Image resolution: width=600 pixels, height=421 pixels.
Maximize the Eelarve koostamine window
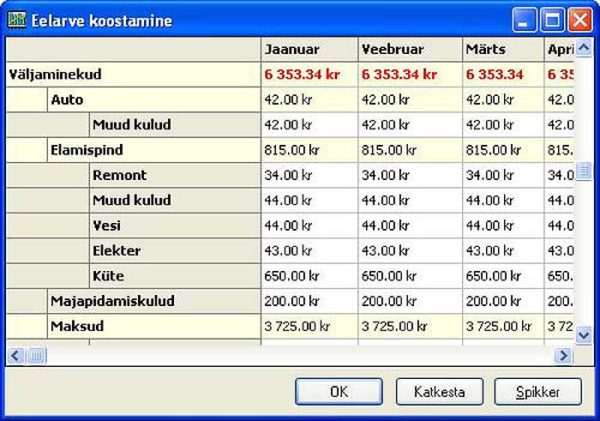coord(554,19)
